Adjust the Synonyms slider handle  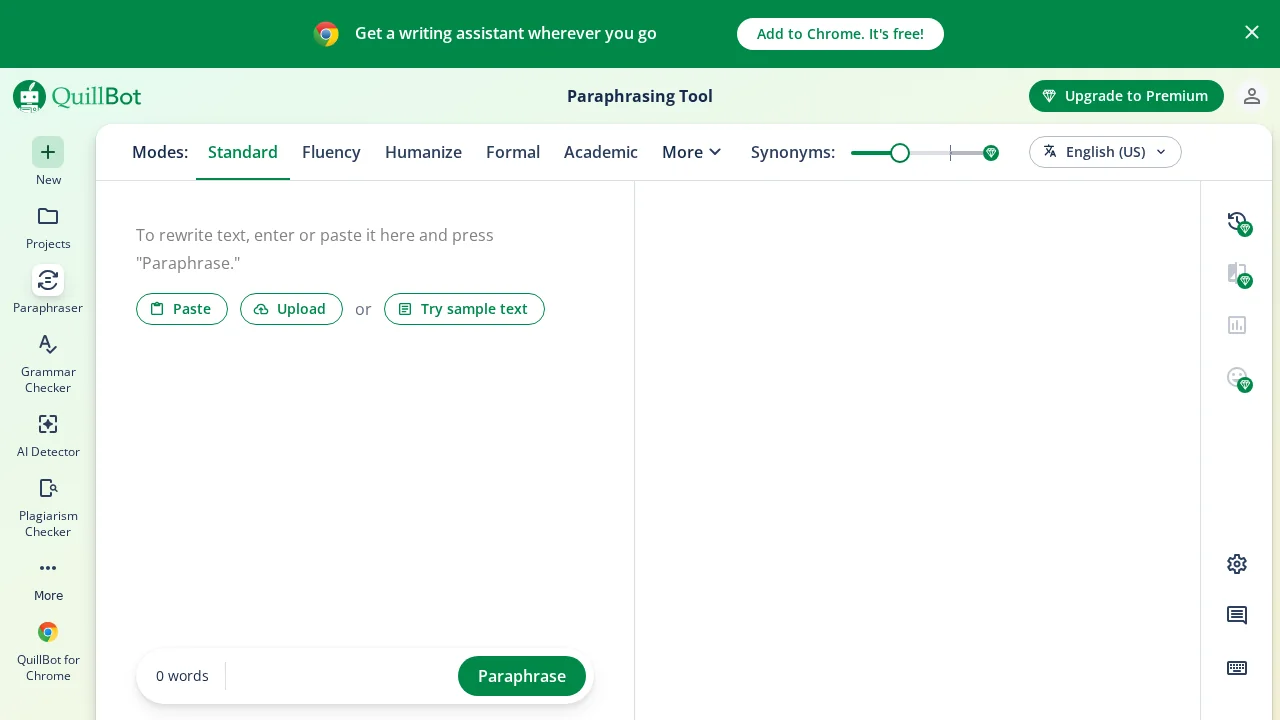pyautogui.click(x=900, y=153)
